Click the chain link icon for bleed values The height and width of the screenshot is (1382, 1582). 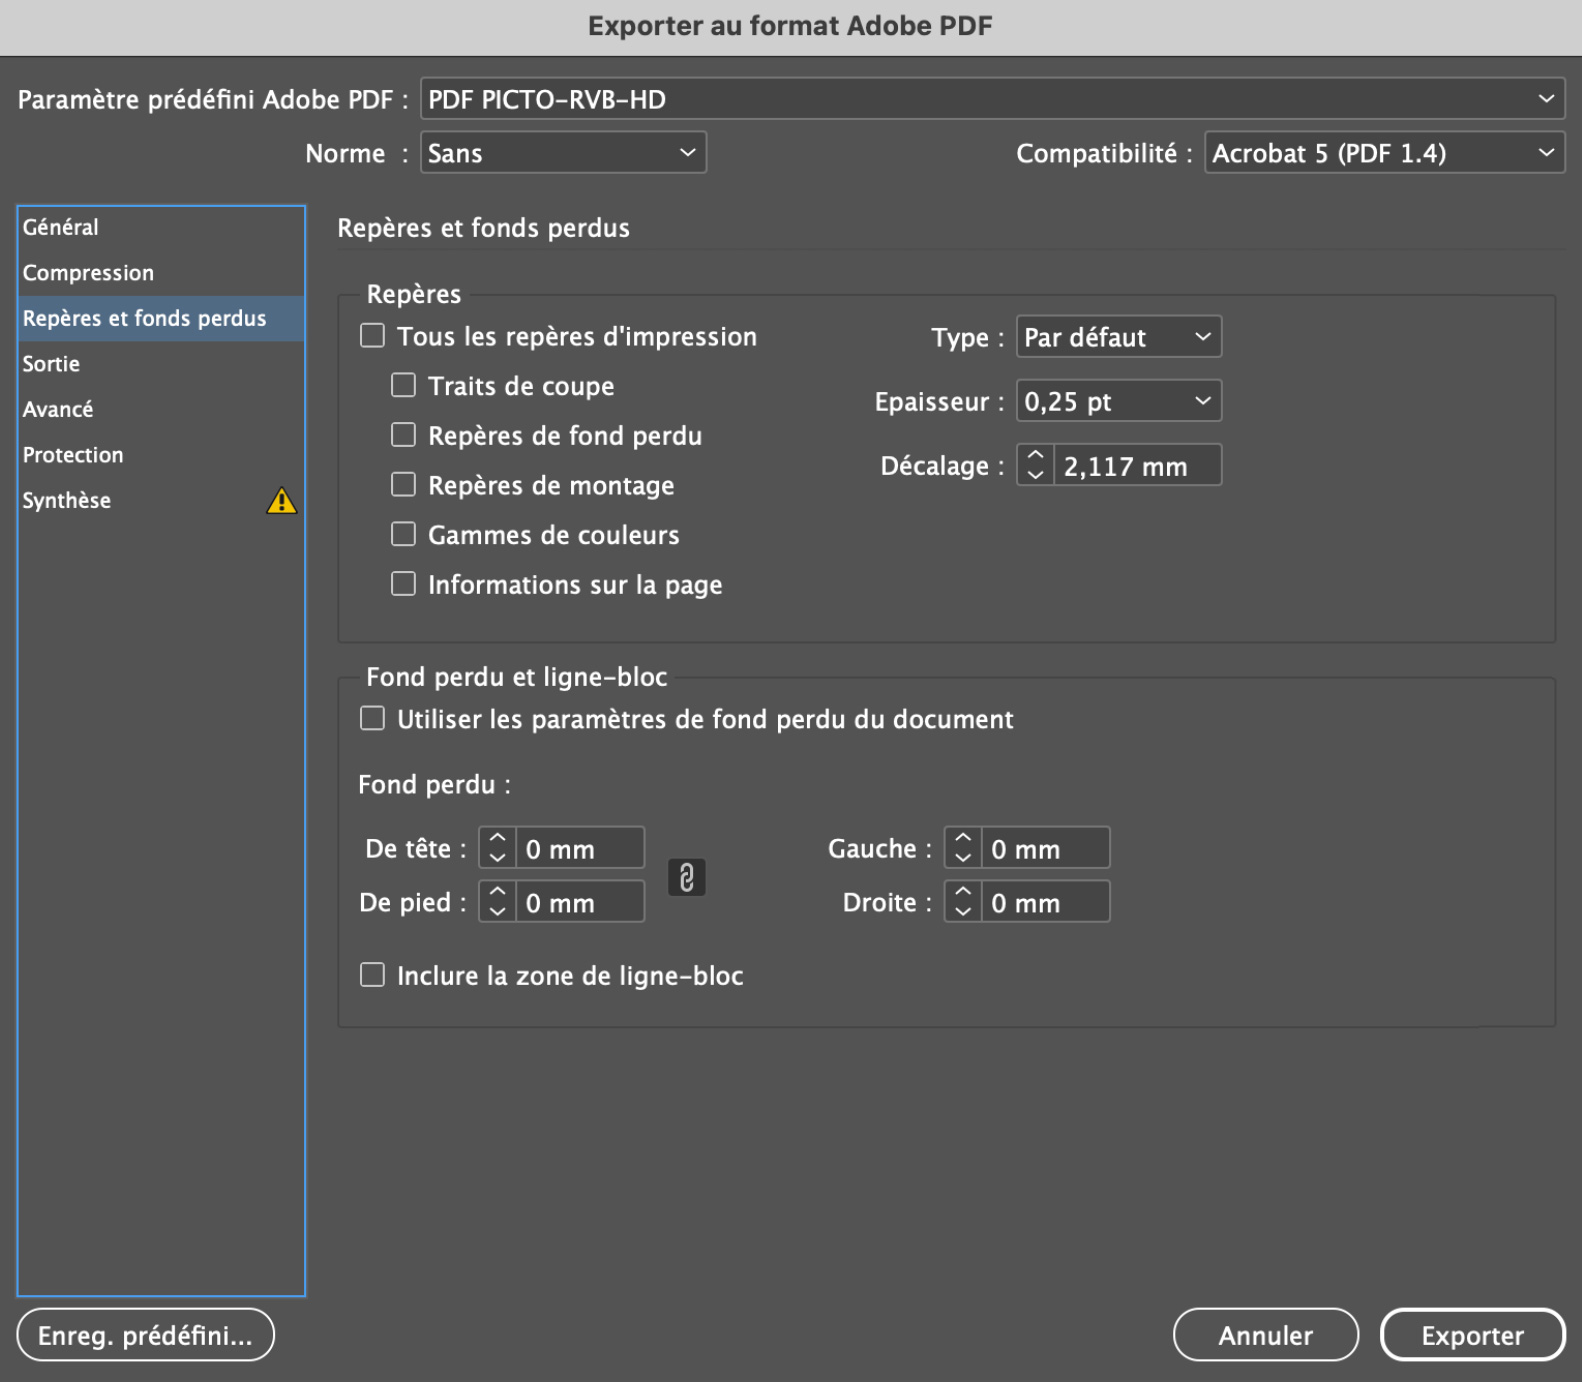pos(686,877)
